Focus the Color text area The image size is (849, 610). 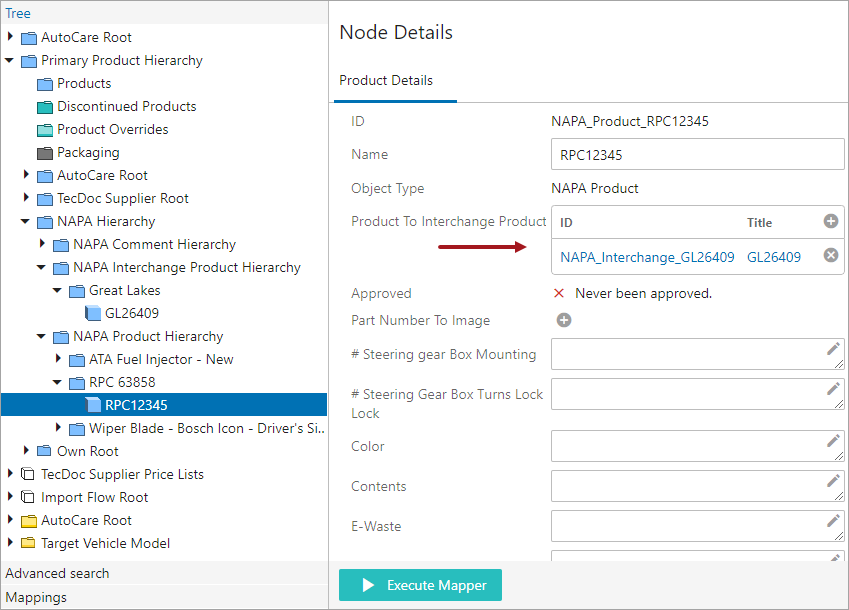[x=697, y=446]
